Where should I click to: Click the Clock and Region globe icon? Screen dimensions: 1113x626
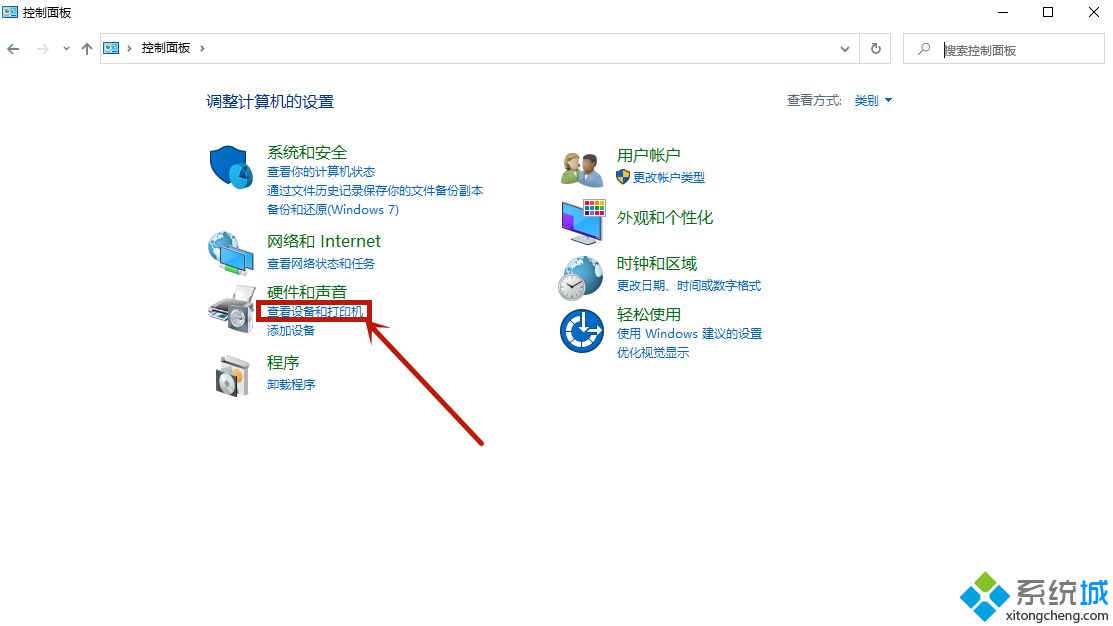click(581, 277)
